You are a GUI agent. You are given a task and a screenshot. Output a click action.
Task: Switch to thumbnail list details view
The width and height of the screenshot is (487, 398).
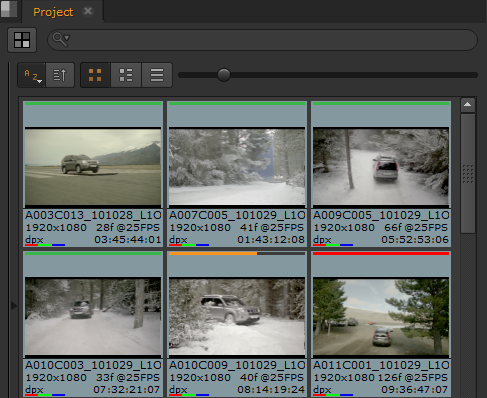coord(126,75)
